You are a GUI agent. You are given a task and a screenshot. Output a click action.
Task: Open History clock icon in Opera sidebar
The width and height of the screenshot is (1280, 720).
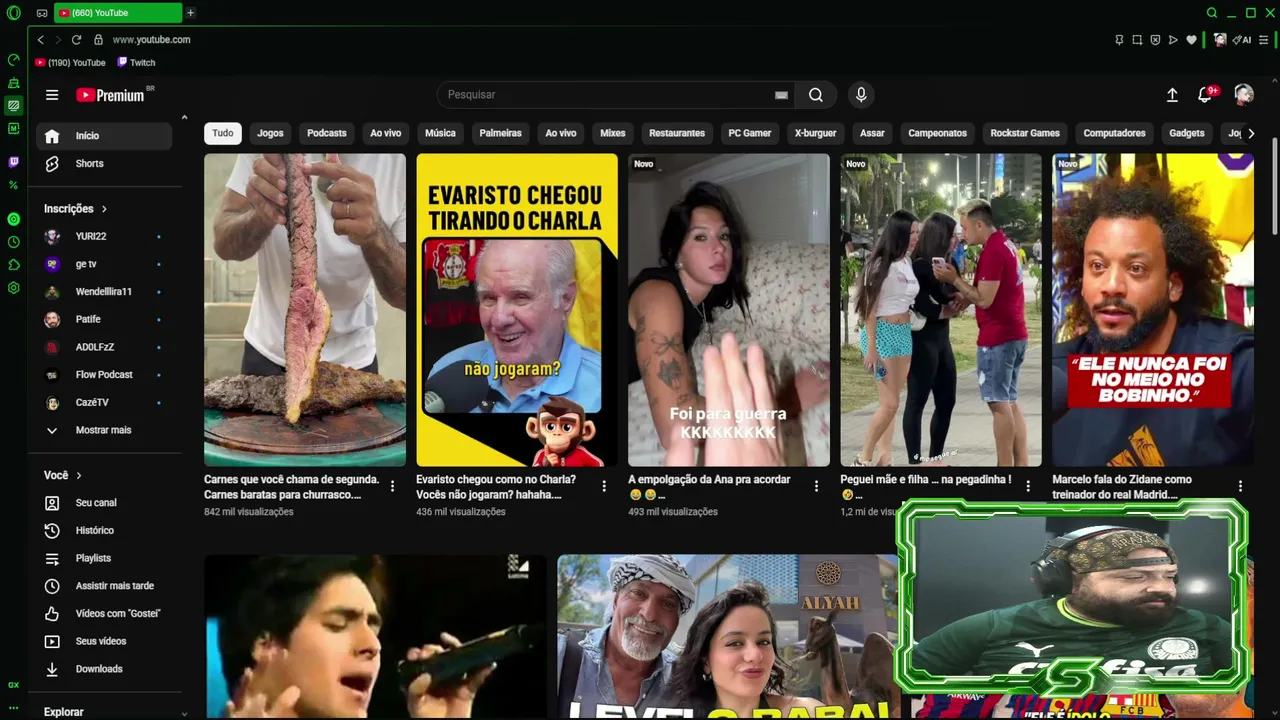[14, 242]
